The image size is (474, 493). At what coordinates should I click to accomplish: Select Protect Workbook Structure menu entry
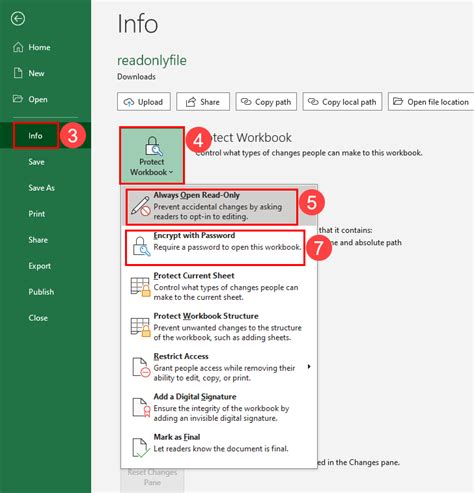coord(219,327)
